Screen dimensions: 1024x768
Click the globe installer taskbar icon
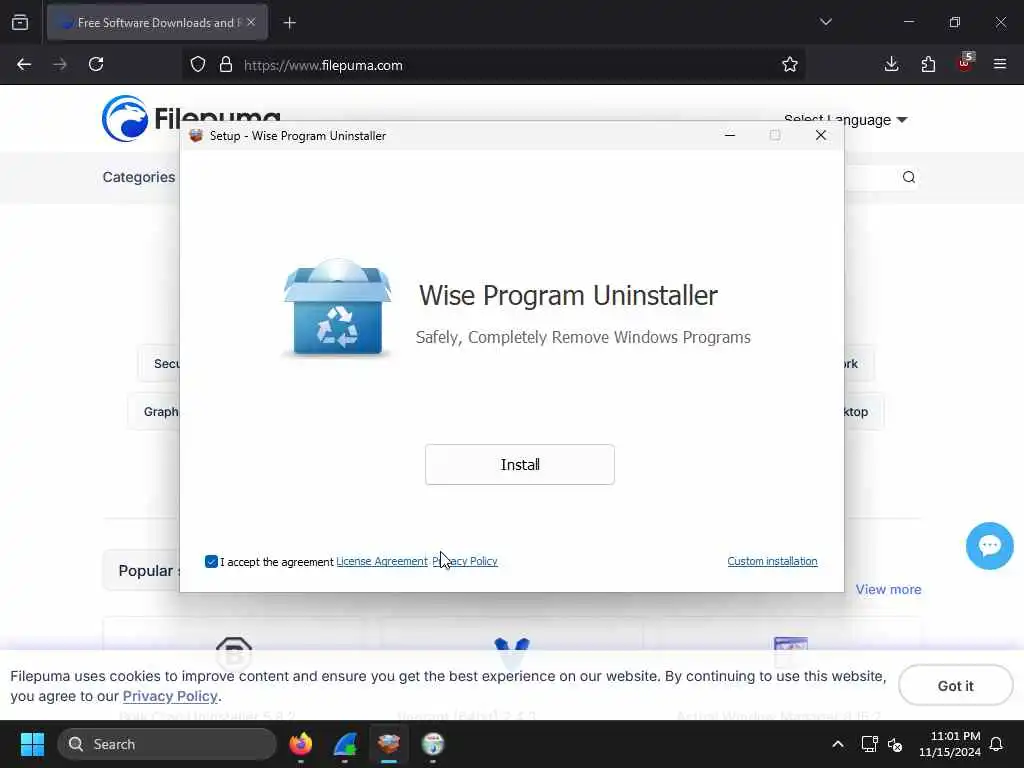(432, 744)
